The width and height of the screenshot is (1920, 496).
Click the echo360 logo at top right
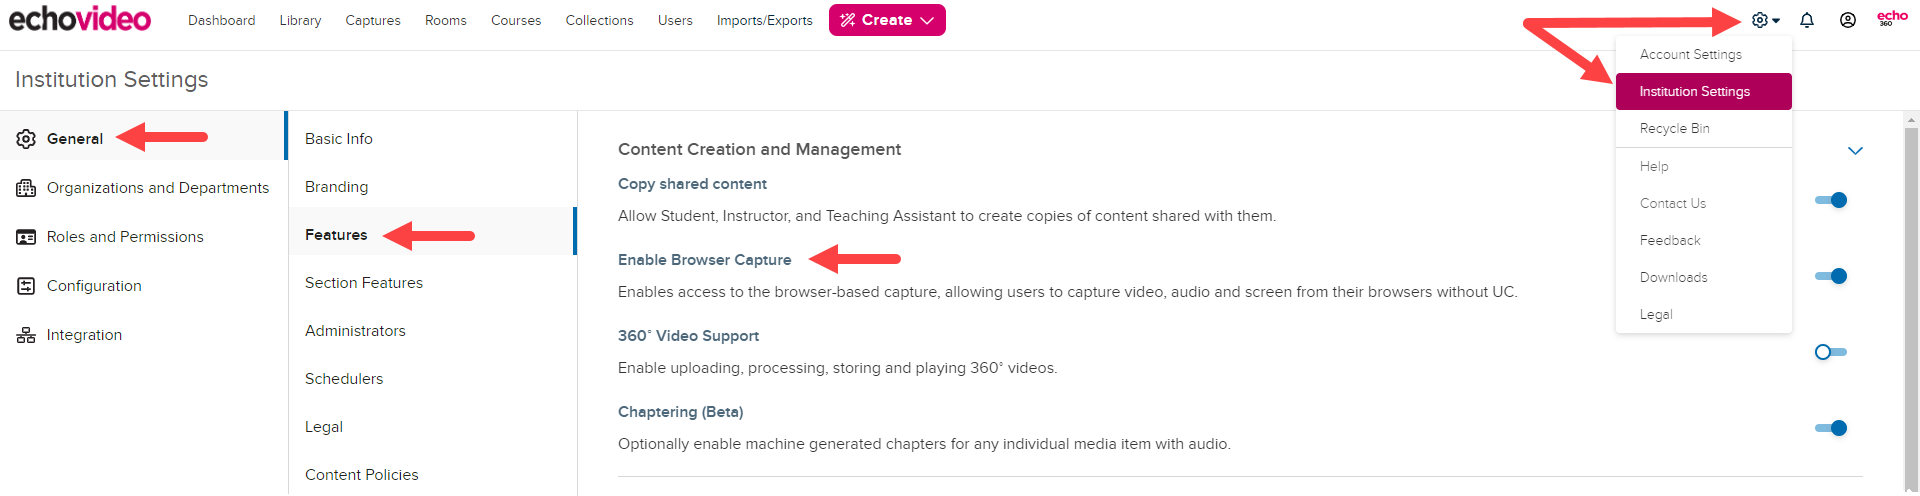(1892, 18)
